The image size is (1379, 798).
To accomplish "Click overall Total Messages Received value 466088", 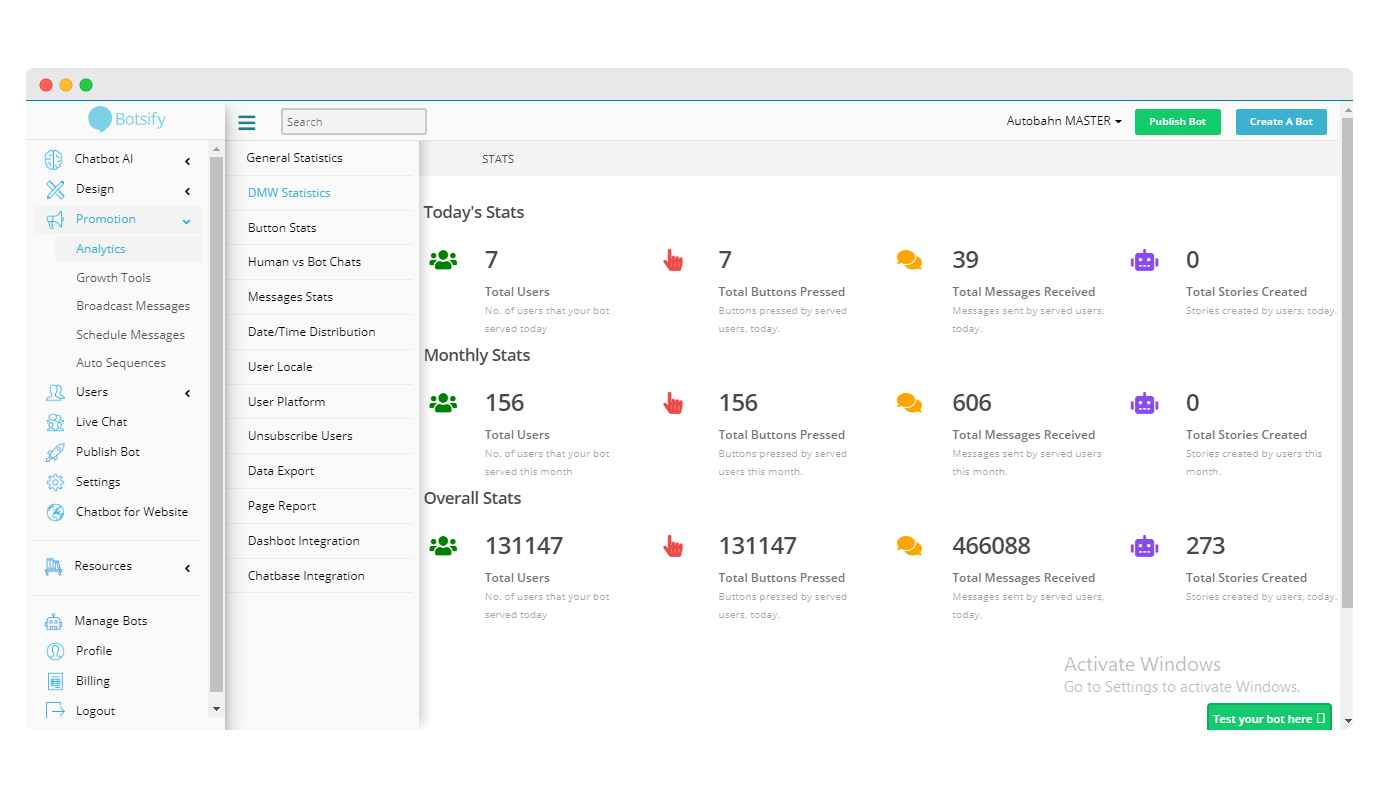I will pyautogui.click(x=991, y=546).
